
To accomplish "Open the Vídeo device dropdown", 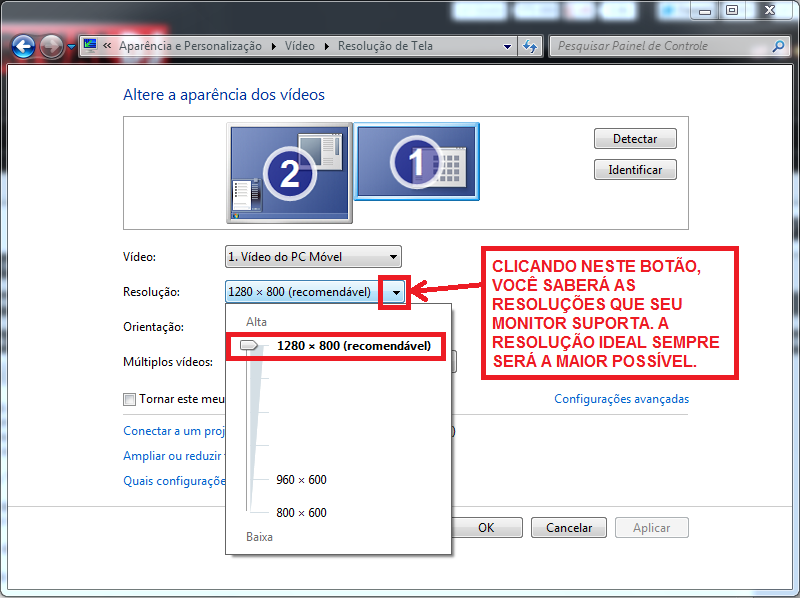I will pos(313,257).
